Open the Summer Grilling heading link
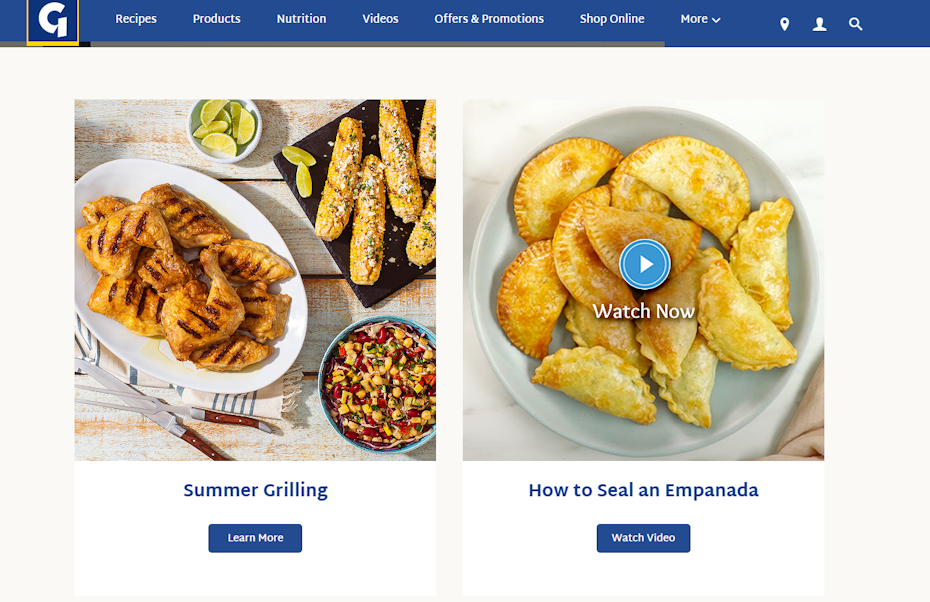 click(255, 490)
